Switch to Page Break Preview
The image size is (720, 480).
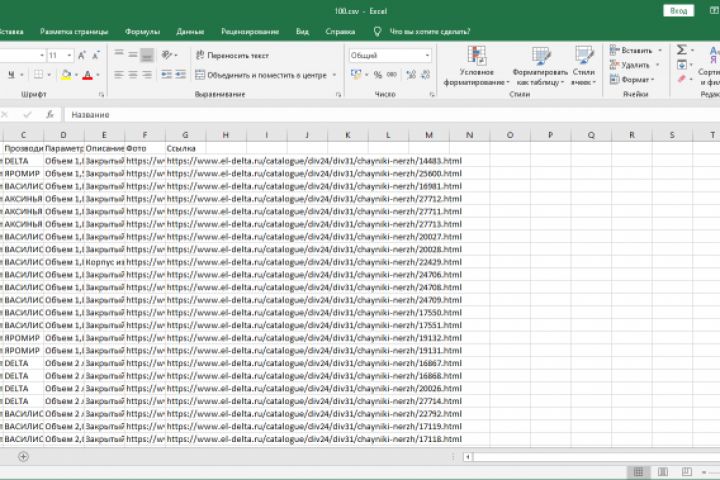coord(686,472)
